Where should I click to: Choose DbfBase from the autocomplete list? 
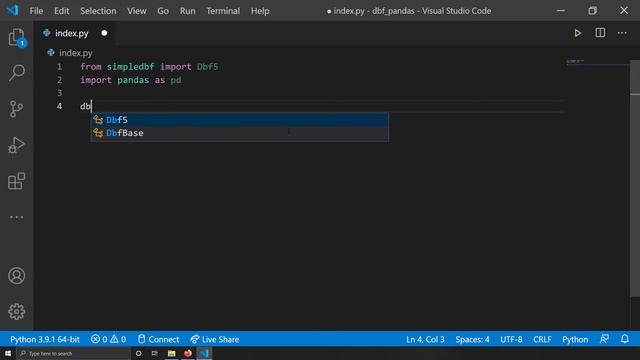click(239, 133)
